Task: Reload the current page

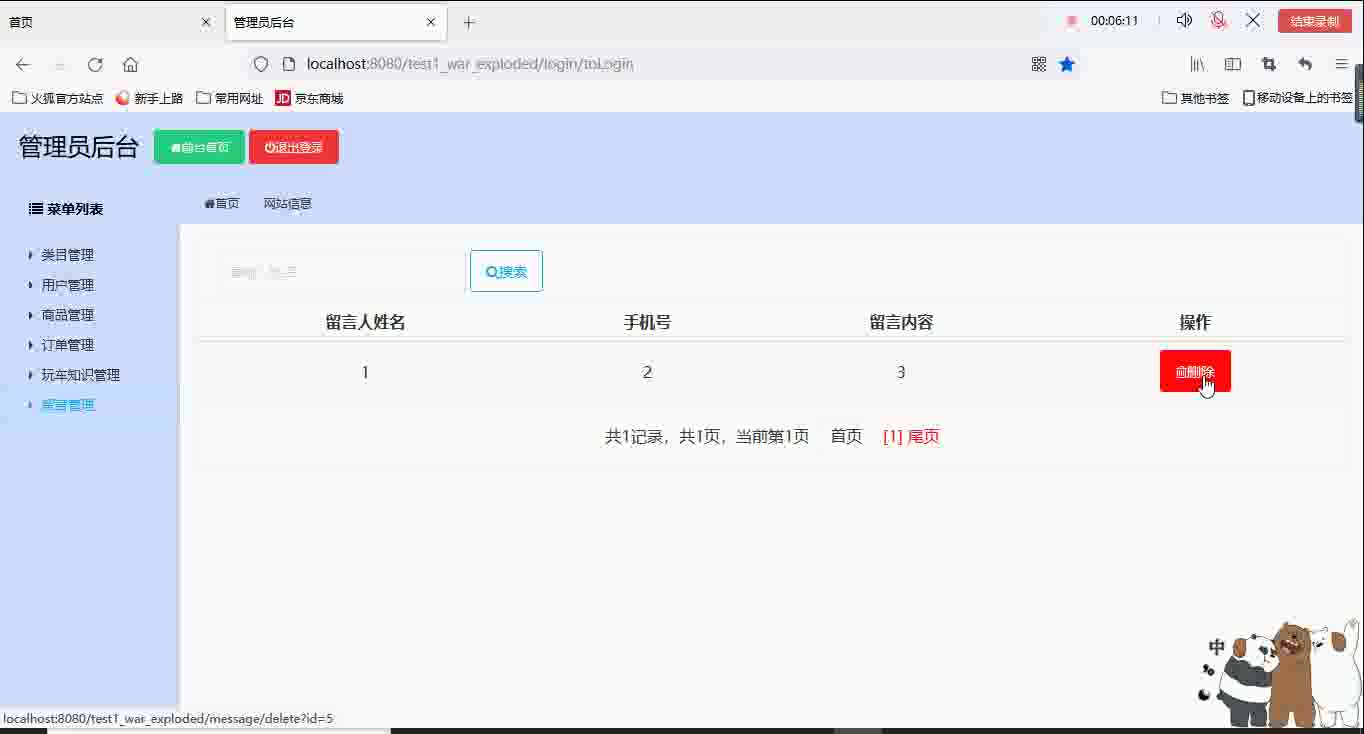Action: click(95, 64)
